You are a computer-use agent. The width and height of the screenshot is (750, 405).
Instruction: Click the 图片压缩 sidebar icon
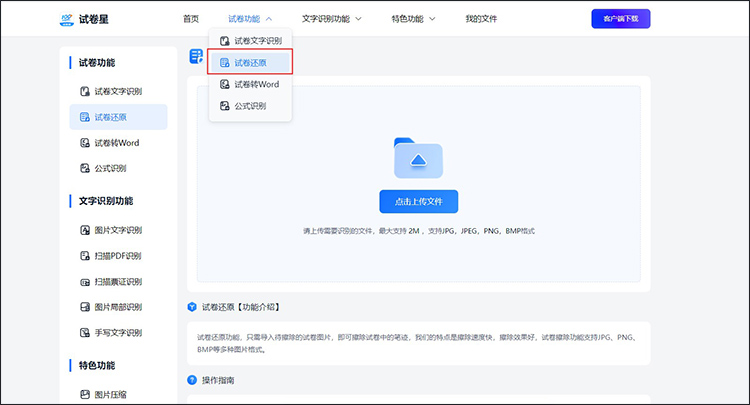pos(85,394)
